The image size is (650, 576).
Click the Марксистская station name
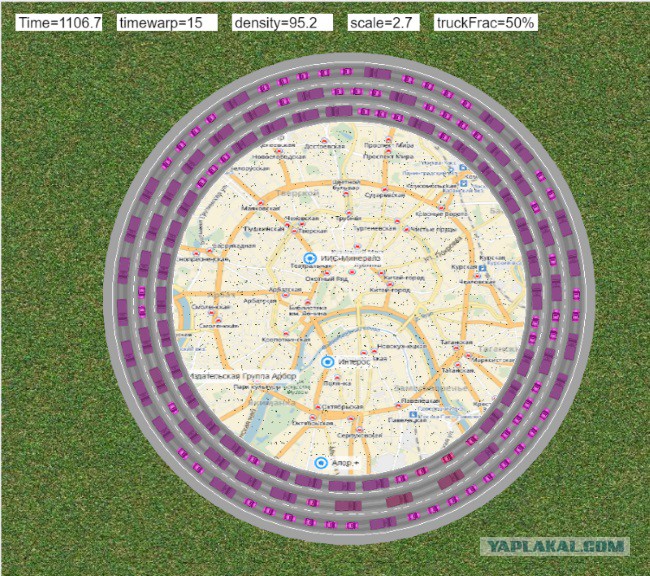pyautogui.click(x=493, y=360)
